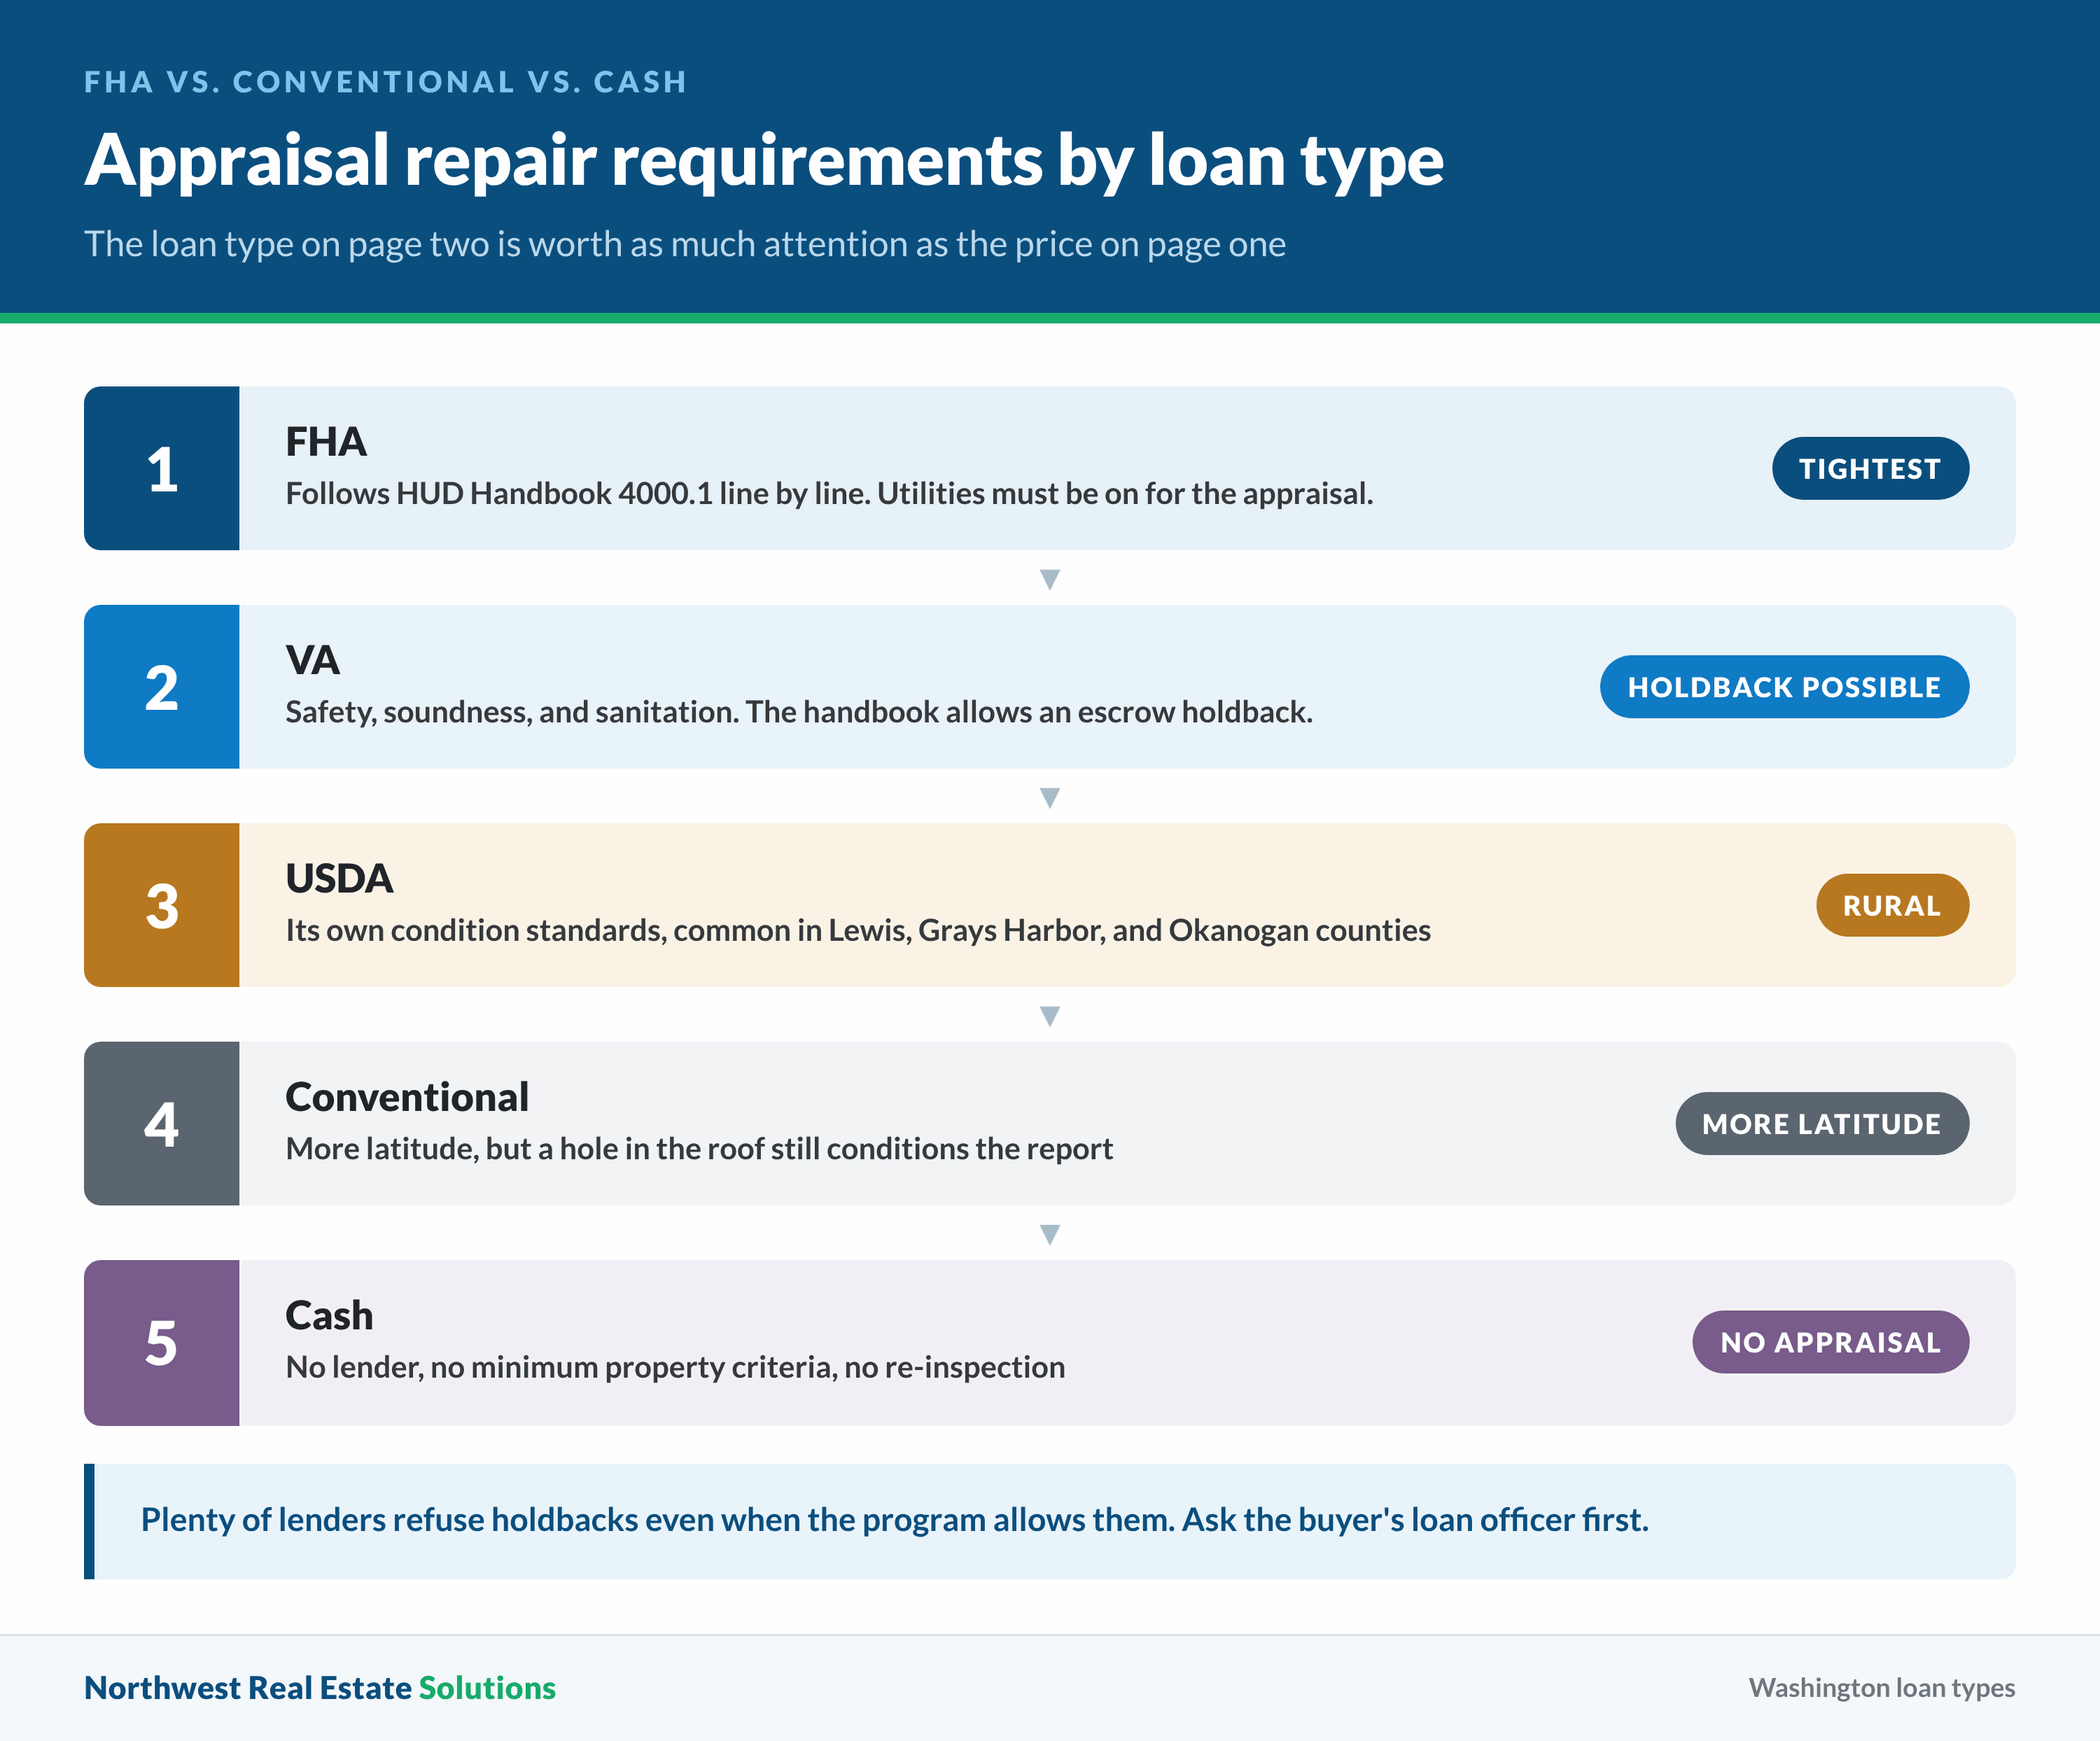
Task: Click the MORE LATITUDE badge
Action: pyautogui.click(x=1822, y=1123)
